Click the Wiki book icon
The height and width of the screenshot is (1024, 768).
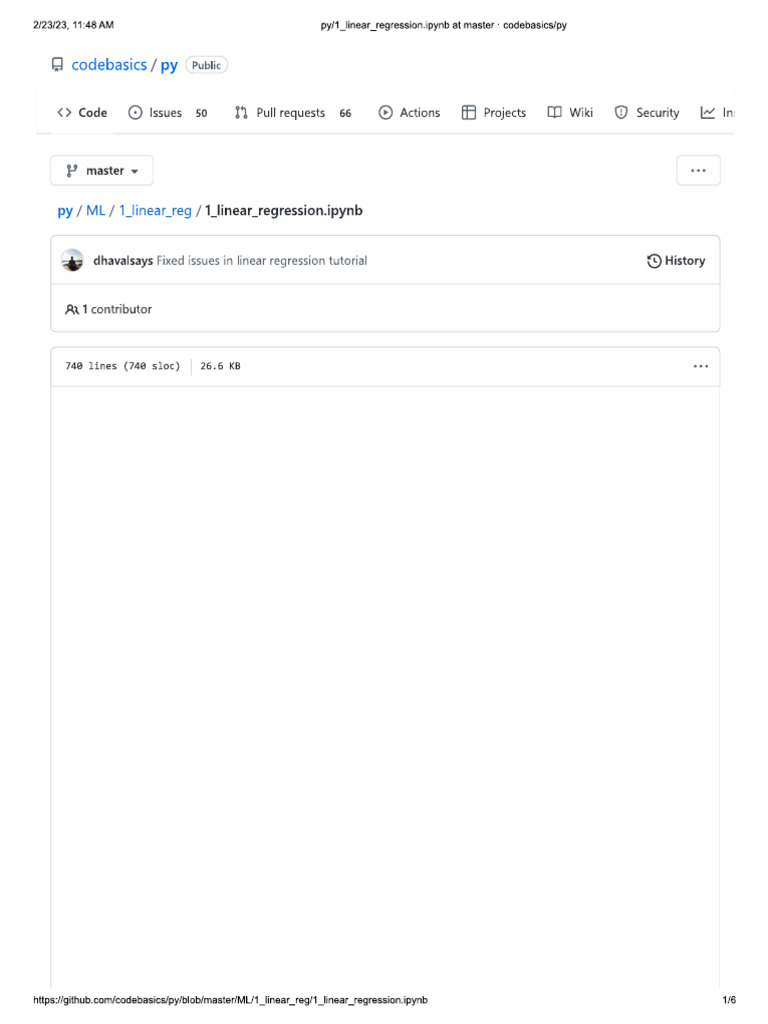(x=554, y=113)
